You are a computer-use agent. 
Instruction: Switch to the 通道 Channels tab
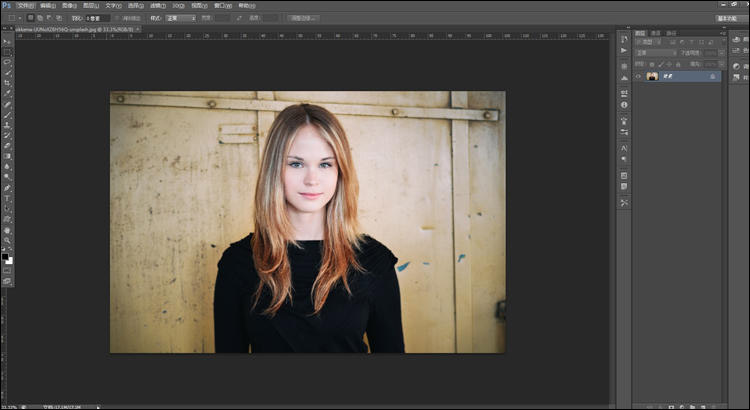pyautogui.click(x=655, y=33)
